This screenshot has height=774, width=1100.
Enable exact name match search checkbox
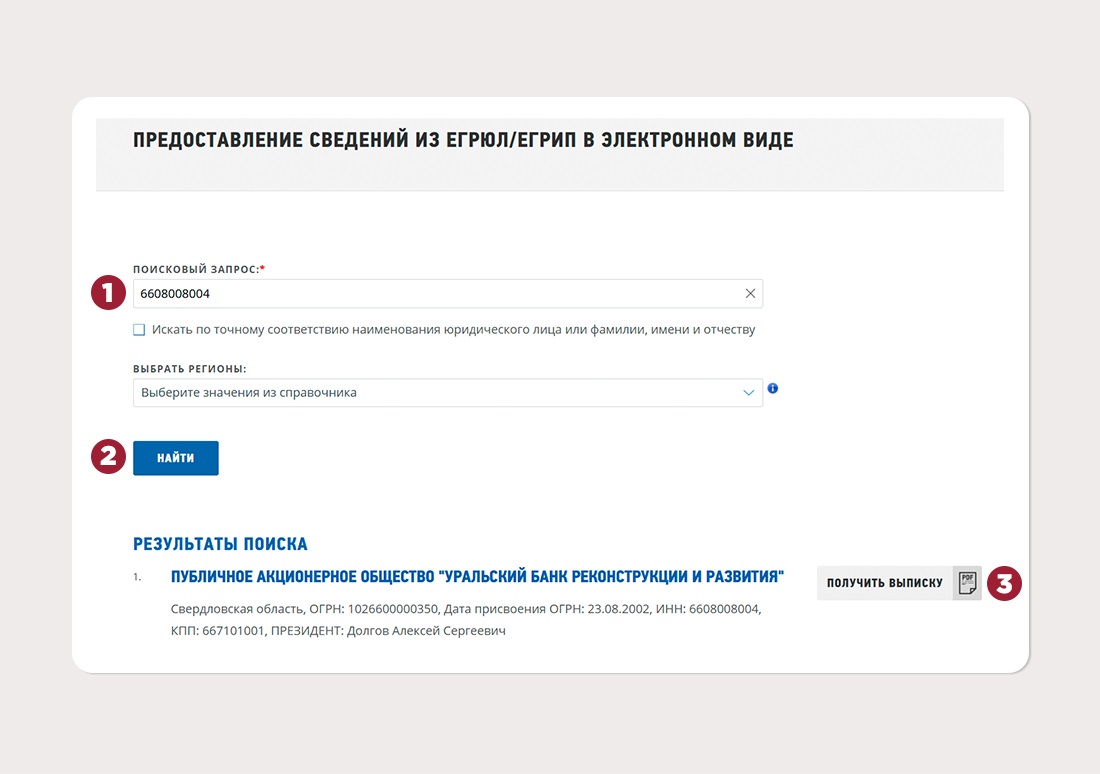click(139, 330)
